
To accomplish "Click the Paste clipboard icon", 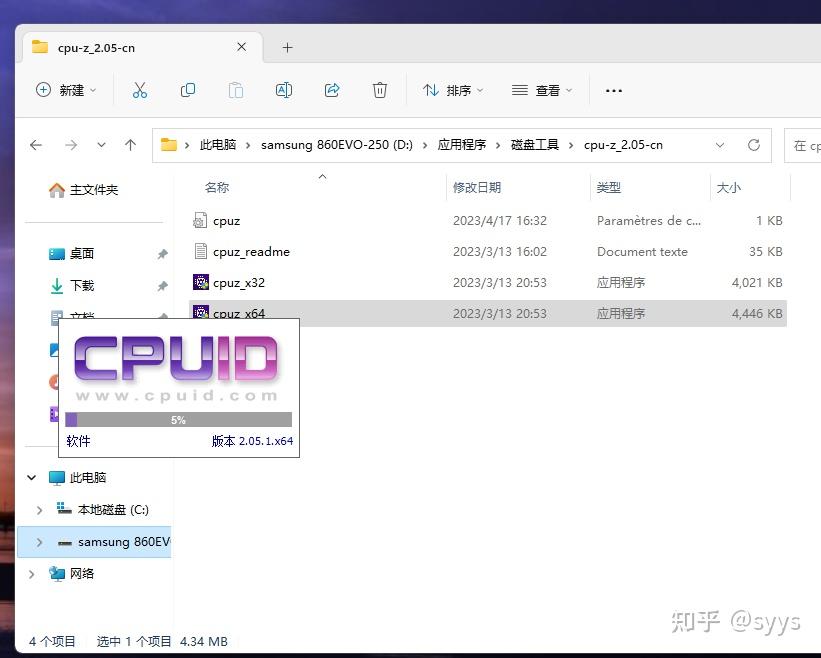I will point(236,91).
